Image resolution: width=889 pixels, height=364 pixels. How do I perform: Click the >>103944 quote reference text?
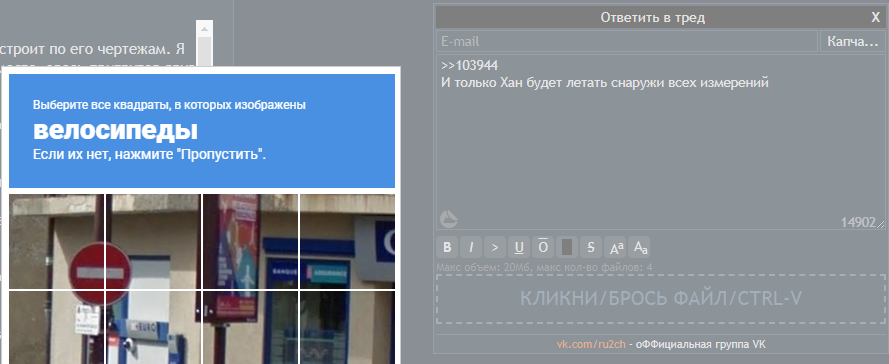tap(469, 66)
